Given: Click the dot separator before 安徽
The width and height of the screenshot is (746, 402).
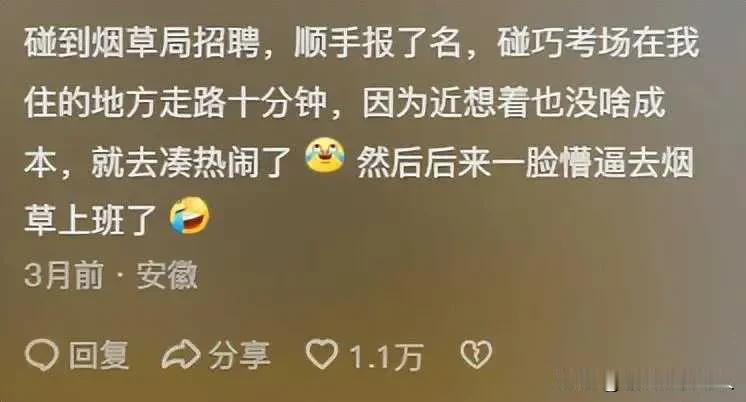Looking at the screenshot, I should click(120, 275).
